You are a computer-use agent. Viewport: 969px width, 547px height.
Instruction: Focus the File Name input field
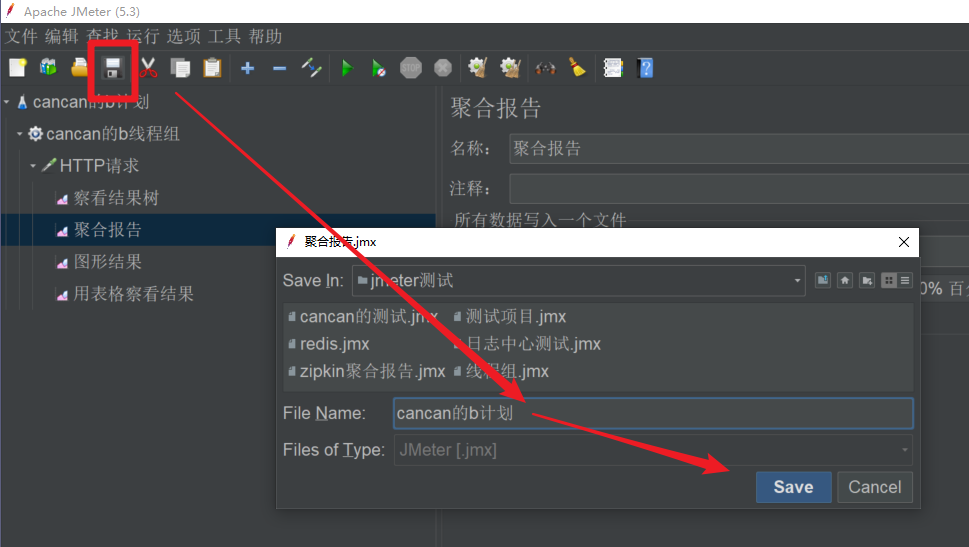click(x=653, y=413)
